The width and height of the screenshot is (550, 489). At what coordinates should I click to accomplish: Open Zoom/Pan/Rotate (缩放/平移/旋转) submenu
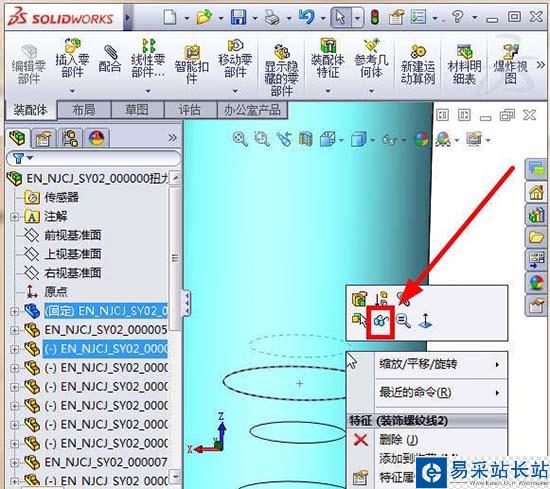pyautogui.click(x=440, y=364)
